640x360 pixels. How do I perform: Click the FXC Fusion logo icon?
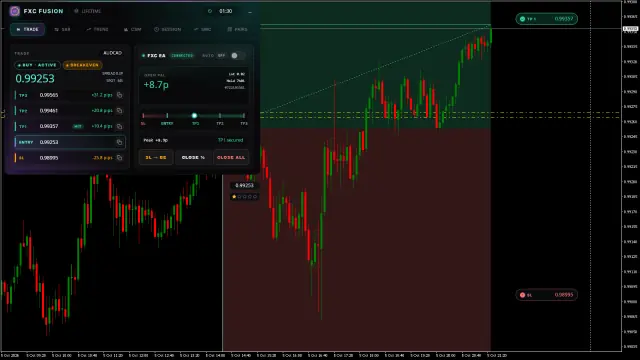[15, 11]
